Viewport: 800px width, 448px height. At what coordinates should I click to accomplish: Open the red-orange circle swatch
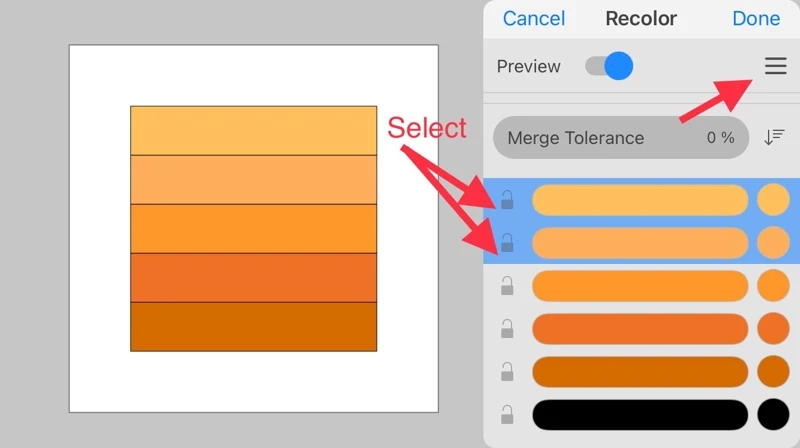click(x=773, y=329)
